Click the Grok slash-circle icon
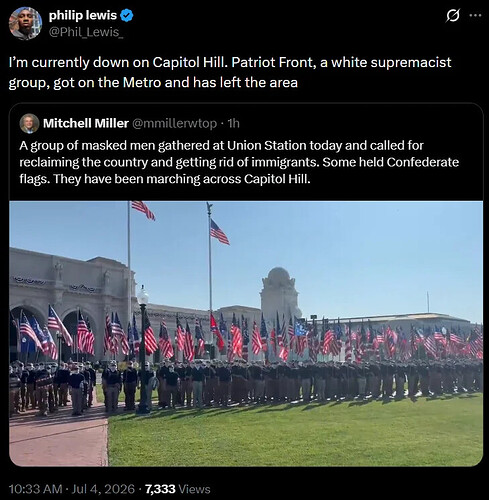Viewport: 489px width, 500px height. coord(453,16)
